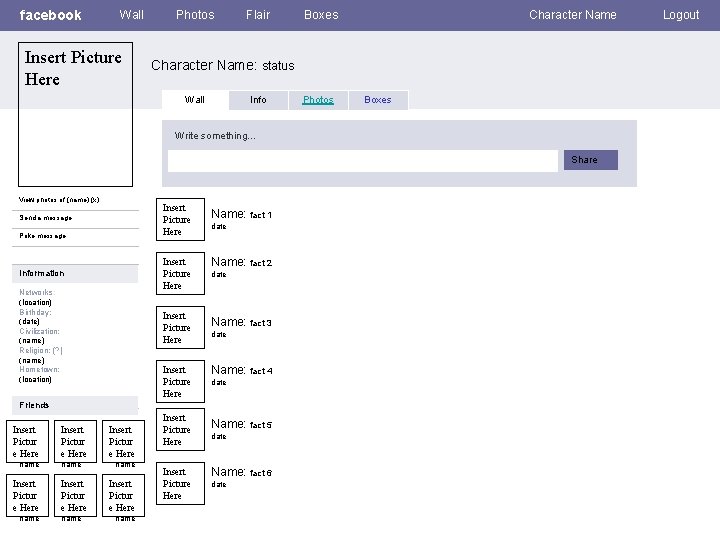Switch to the underlined Photos profile tab

click(318, 100)
